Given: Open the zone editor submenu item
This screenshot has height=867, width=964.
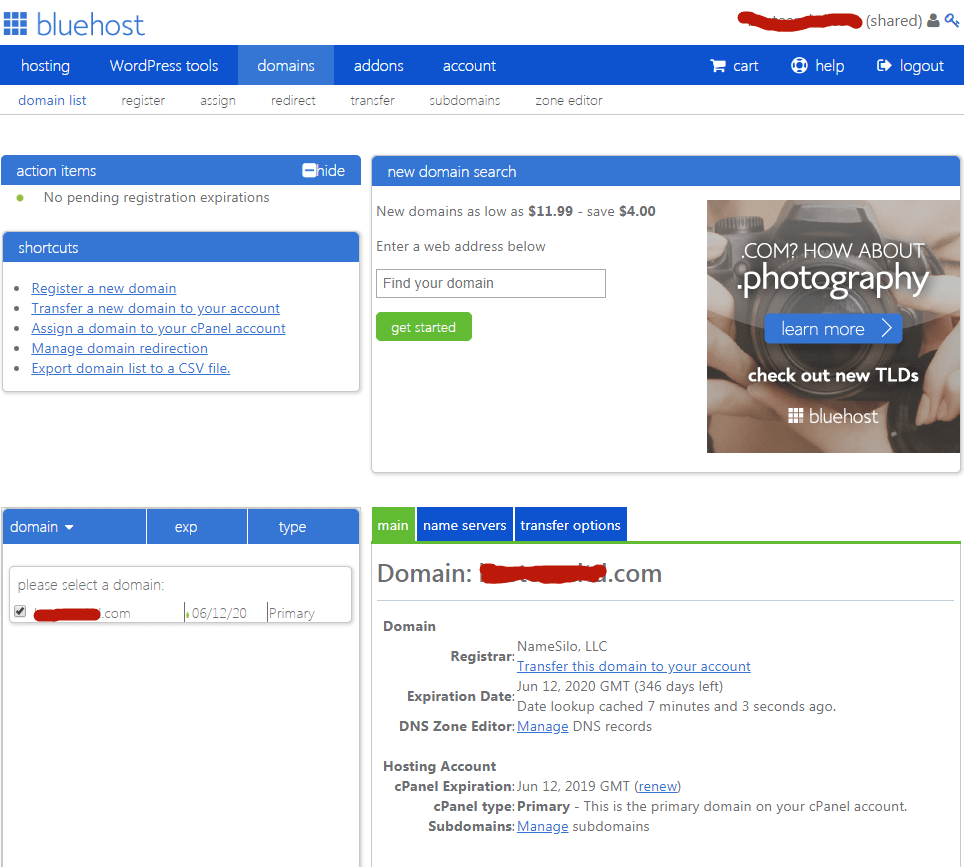Looking at the screenshot, I should pos(569,100).
